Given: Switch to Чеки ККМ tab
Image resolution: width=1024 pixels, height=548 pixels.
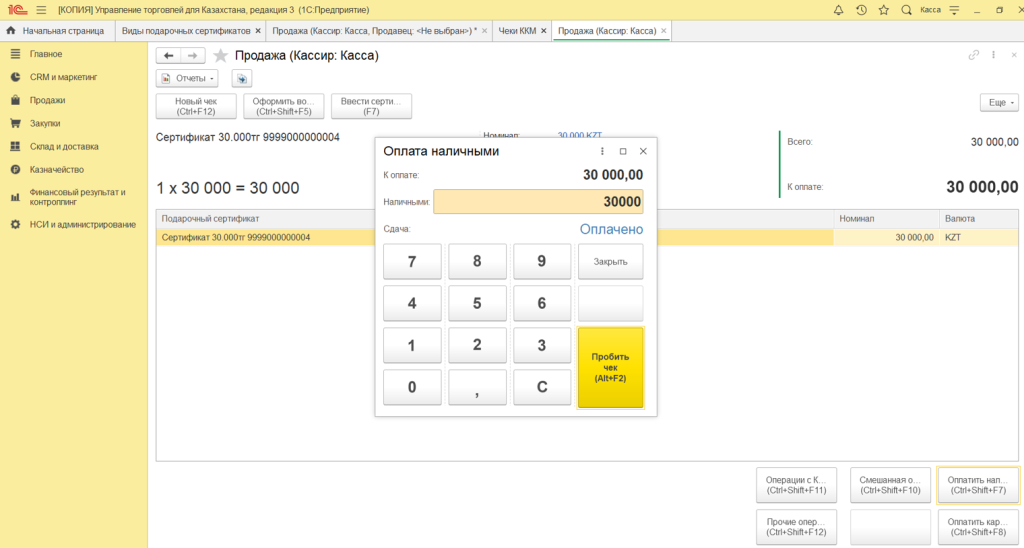Looking at the screenshot, I should (517, 31).
